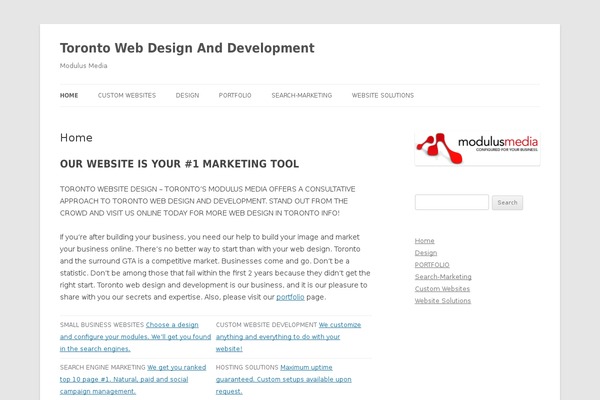Click the 'Modulus Media' tagline text

pos(83,66)
